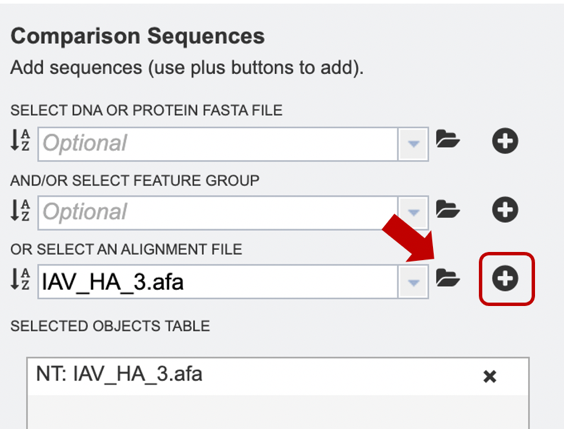Add the FASTA file using its plus button
Screen dimensions: 564x429
(505, 141)
